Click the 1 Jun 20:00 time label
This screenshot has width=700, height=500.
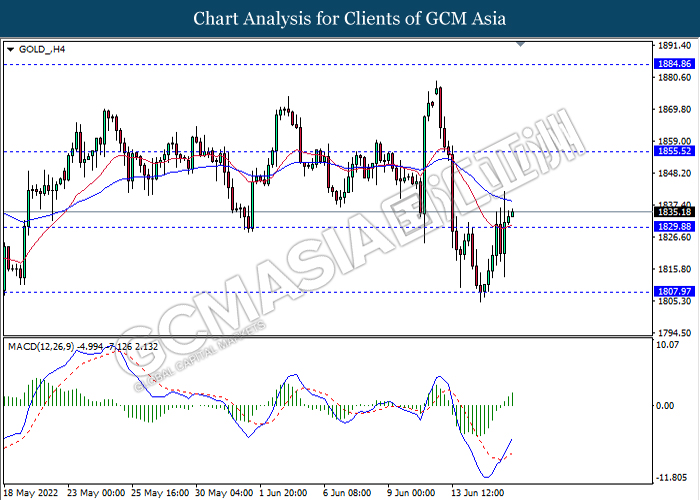tap(283, 493)
